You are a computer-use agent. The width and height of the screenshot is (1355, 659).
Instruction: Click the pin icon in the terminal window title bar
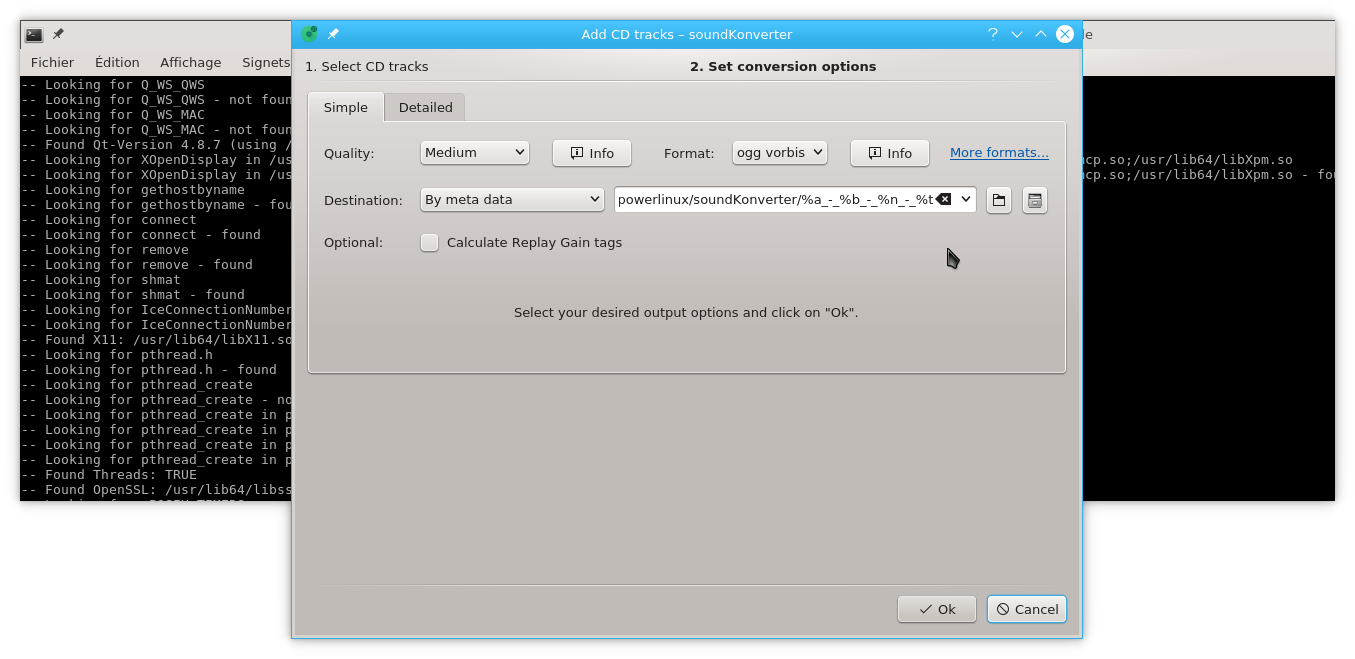58,34
